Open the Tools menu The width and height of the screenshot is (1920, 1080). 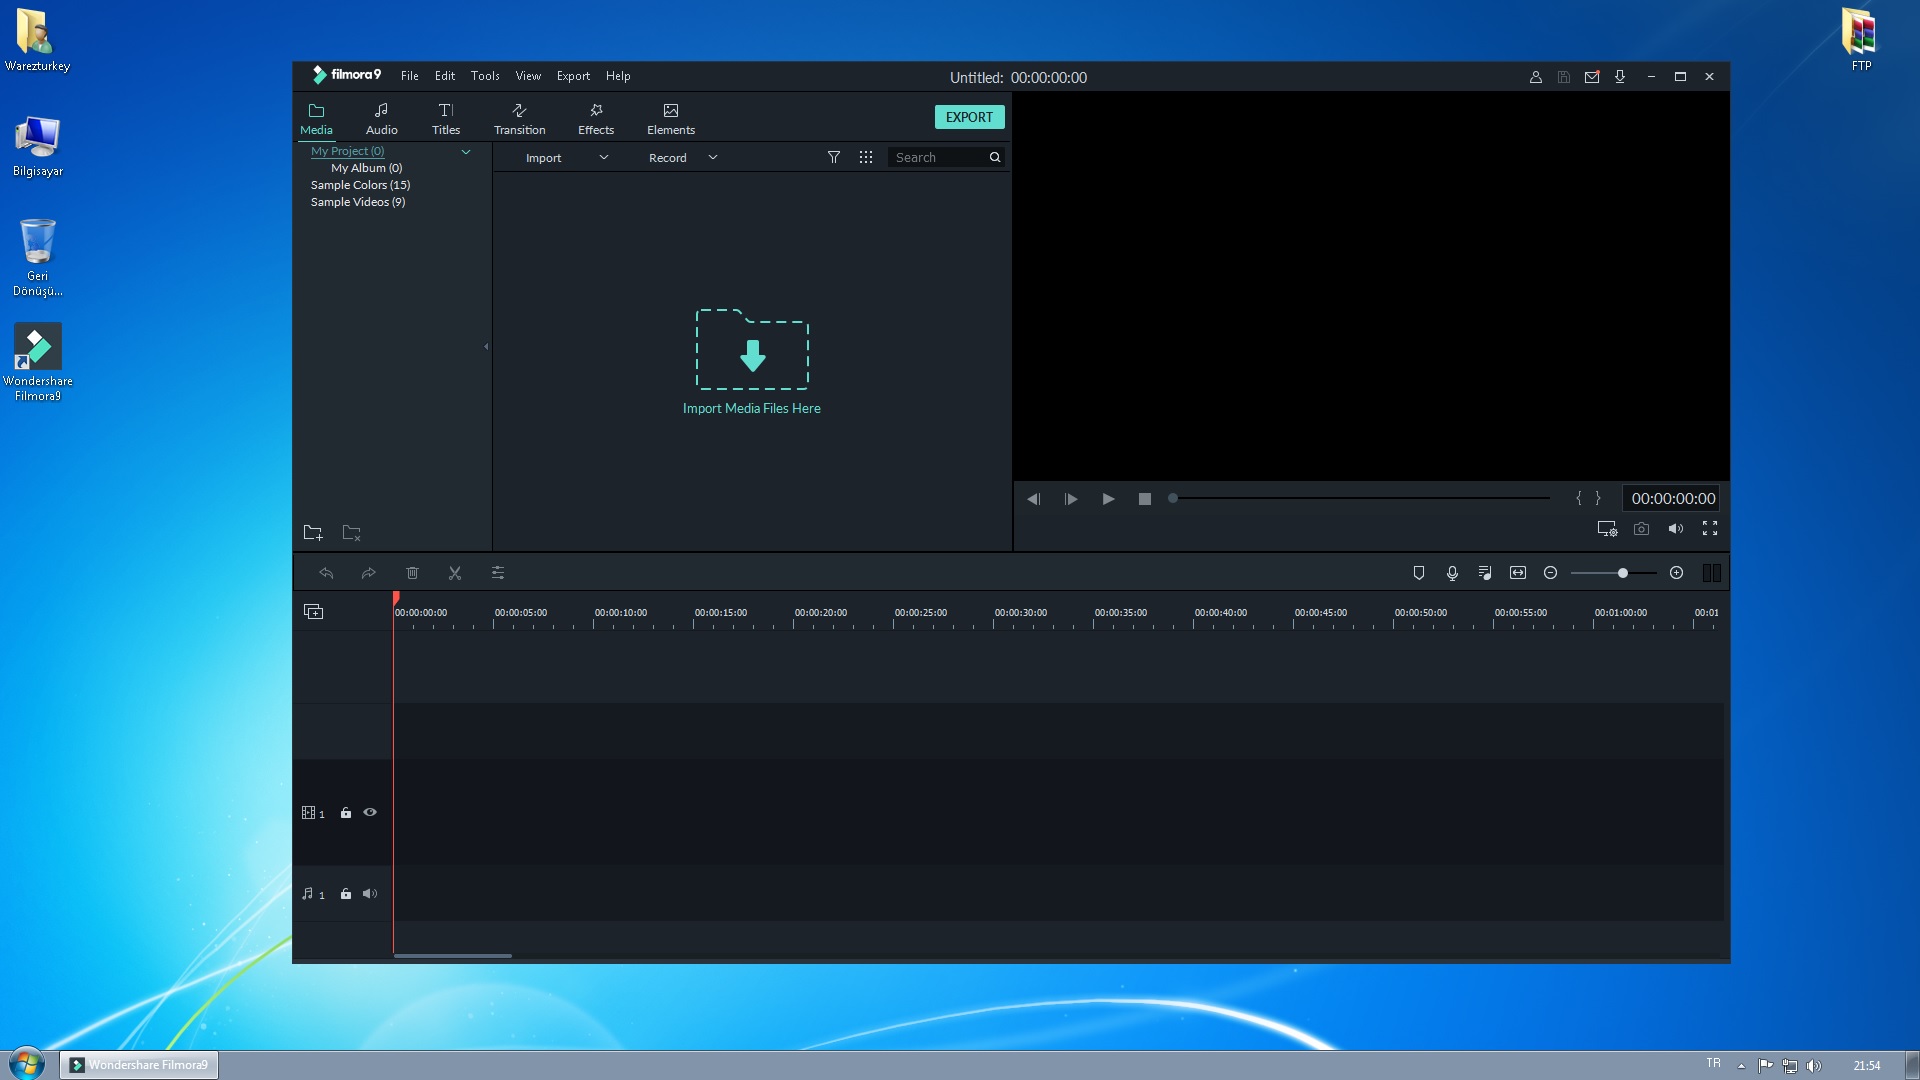click(x=485, y=76)
